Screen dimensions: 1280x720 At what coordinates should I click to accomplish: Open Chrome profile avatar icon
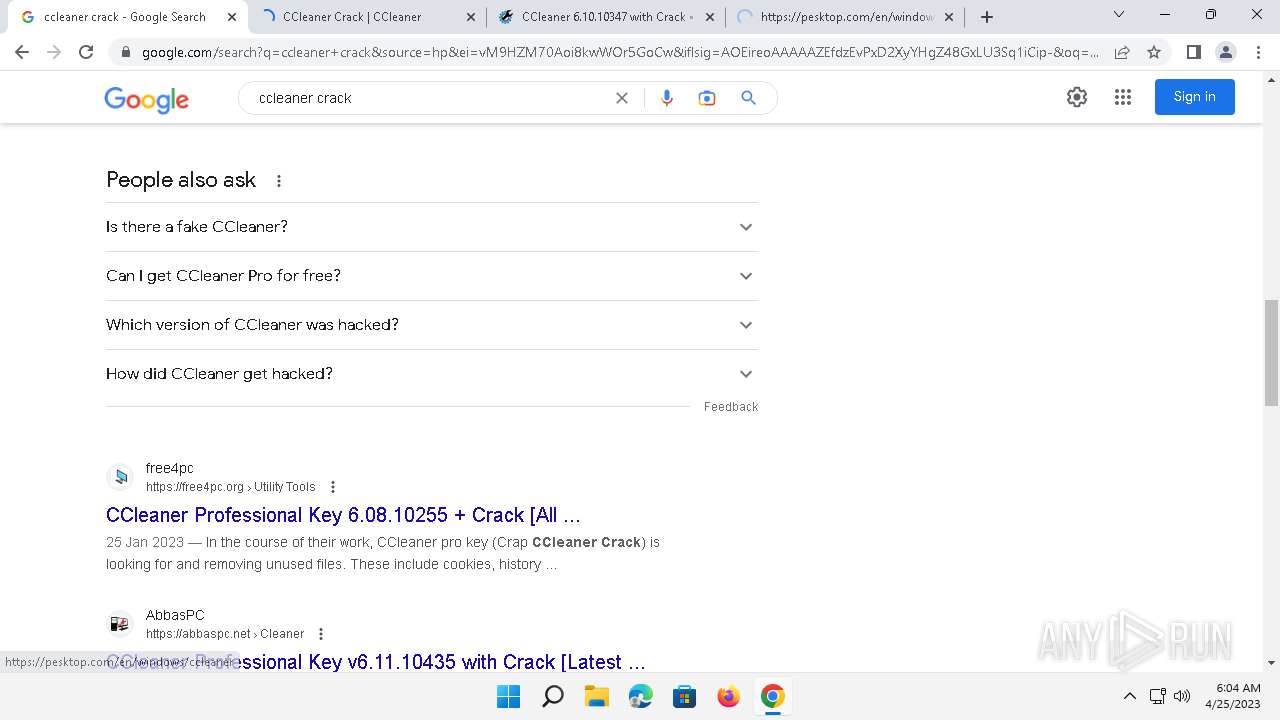point(1225,52)
